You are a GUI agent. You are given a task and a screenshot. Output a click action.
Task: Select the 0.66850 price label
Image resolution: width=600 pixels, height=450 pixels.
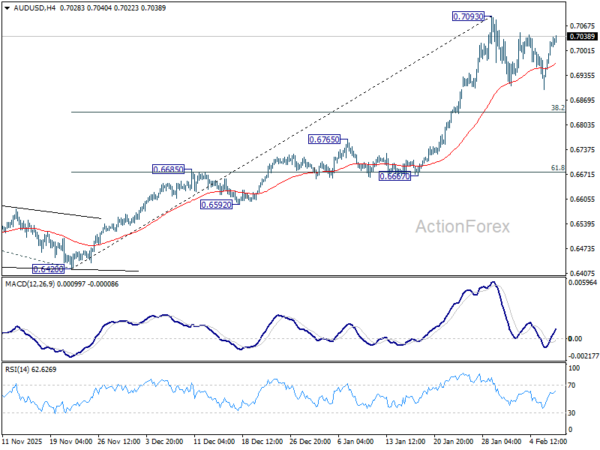click(168, 169)
